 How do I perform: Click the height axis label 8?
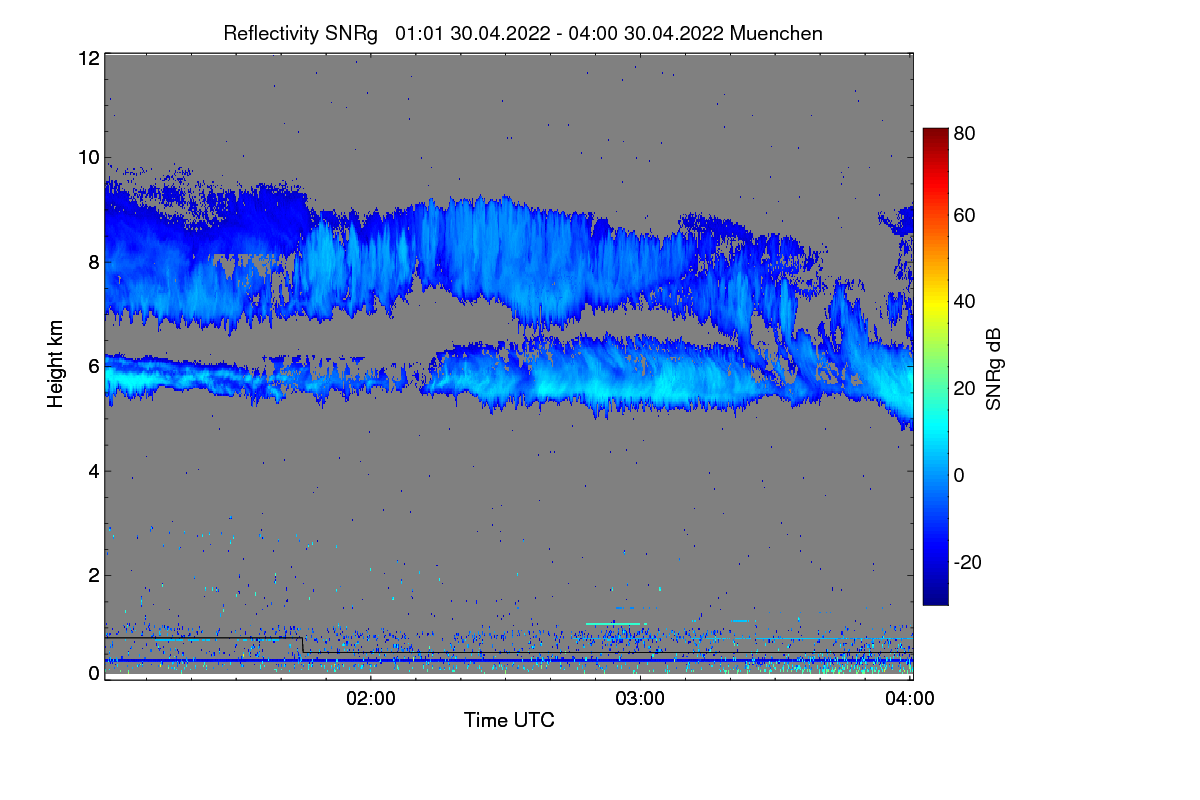coord(93,262)
